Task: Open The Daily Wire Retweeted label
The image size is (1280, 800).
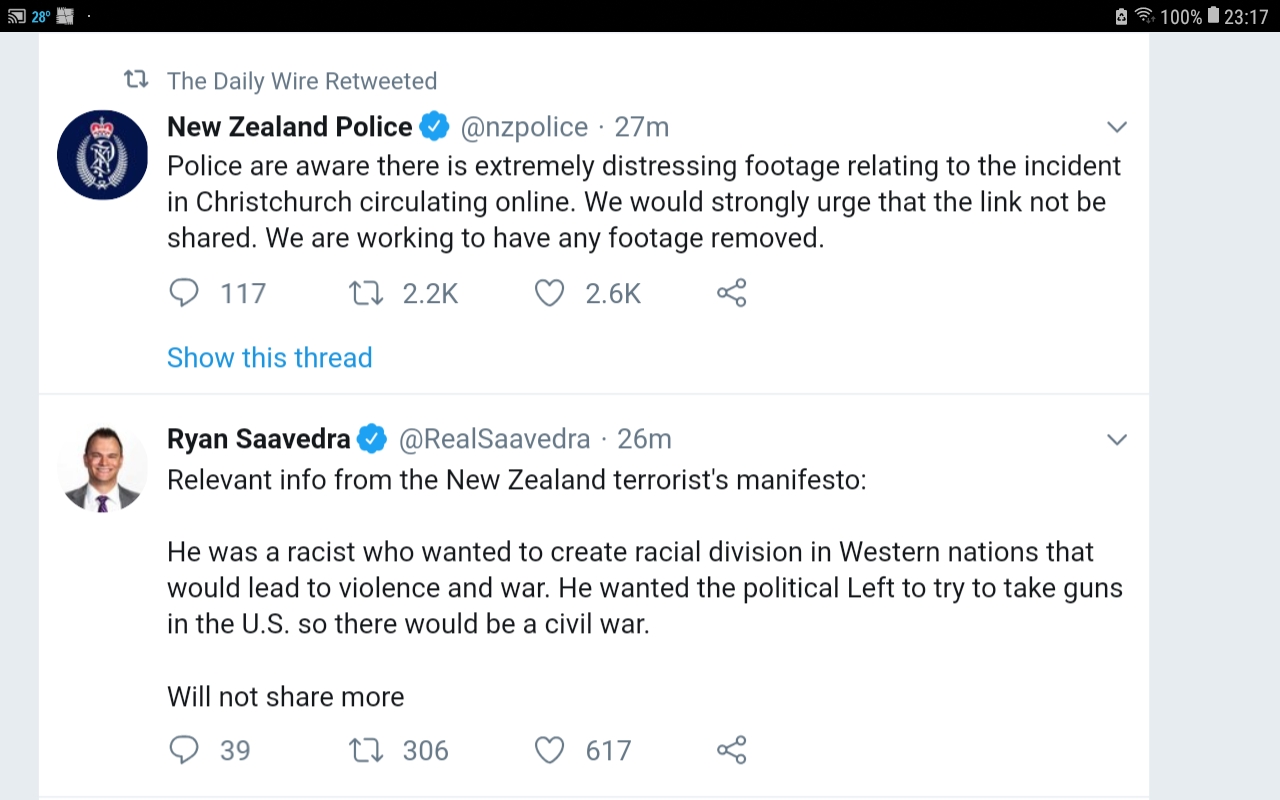Action: (x=301, y=81)
